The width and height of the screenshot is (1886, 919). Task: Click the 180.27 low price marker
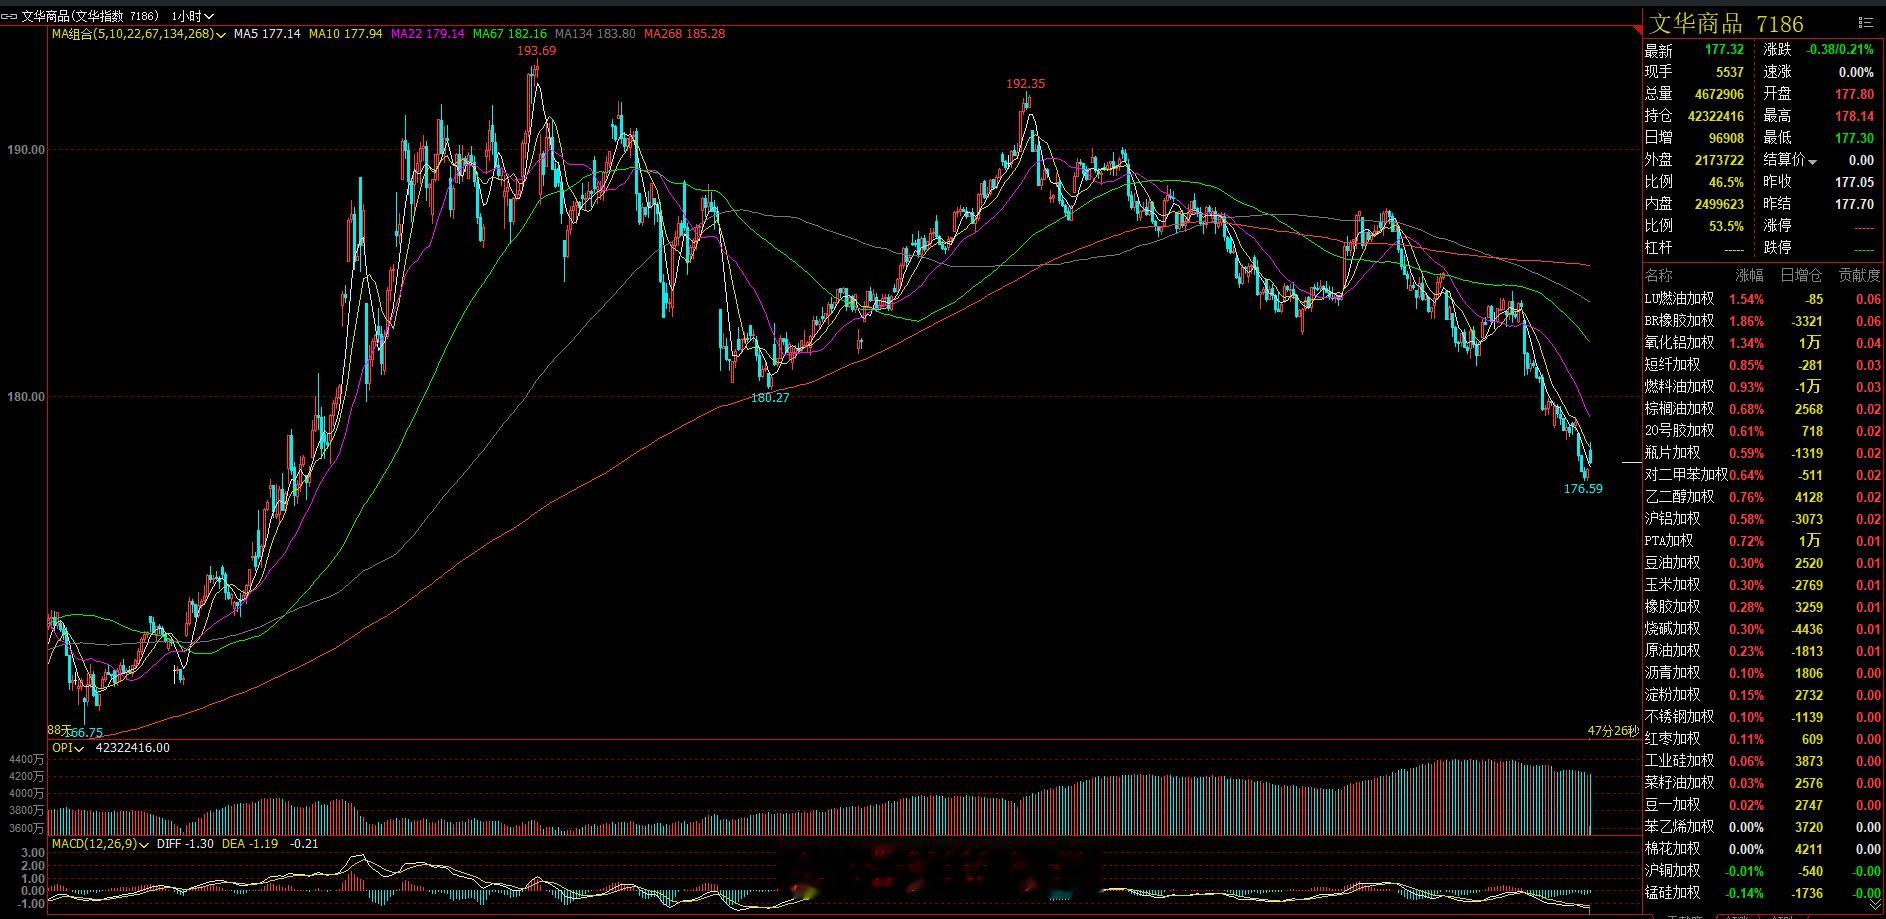click(x=770, y=398)
